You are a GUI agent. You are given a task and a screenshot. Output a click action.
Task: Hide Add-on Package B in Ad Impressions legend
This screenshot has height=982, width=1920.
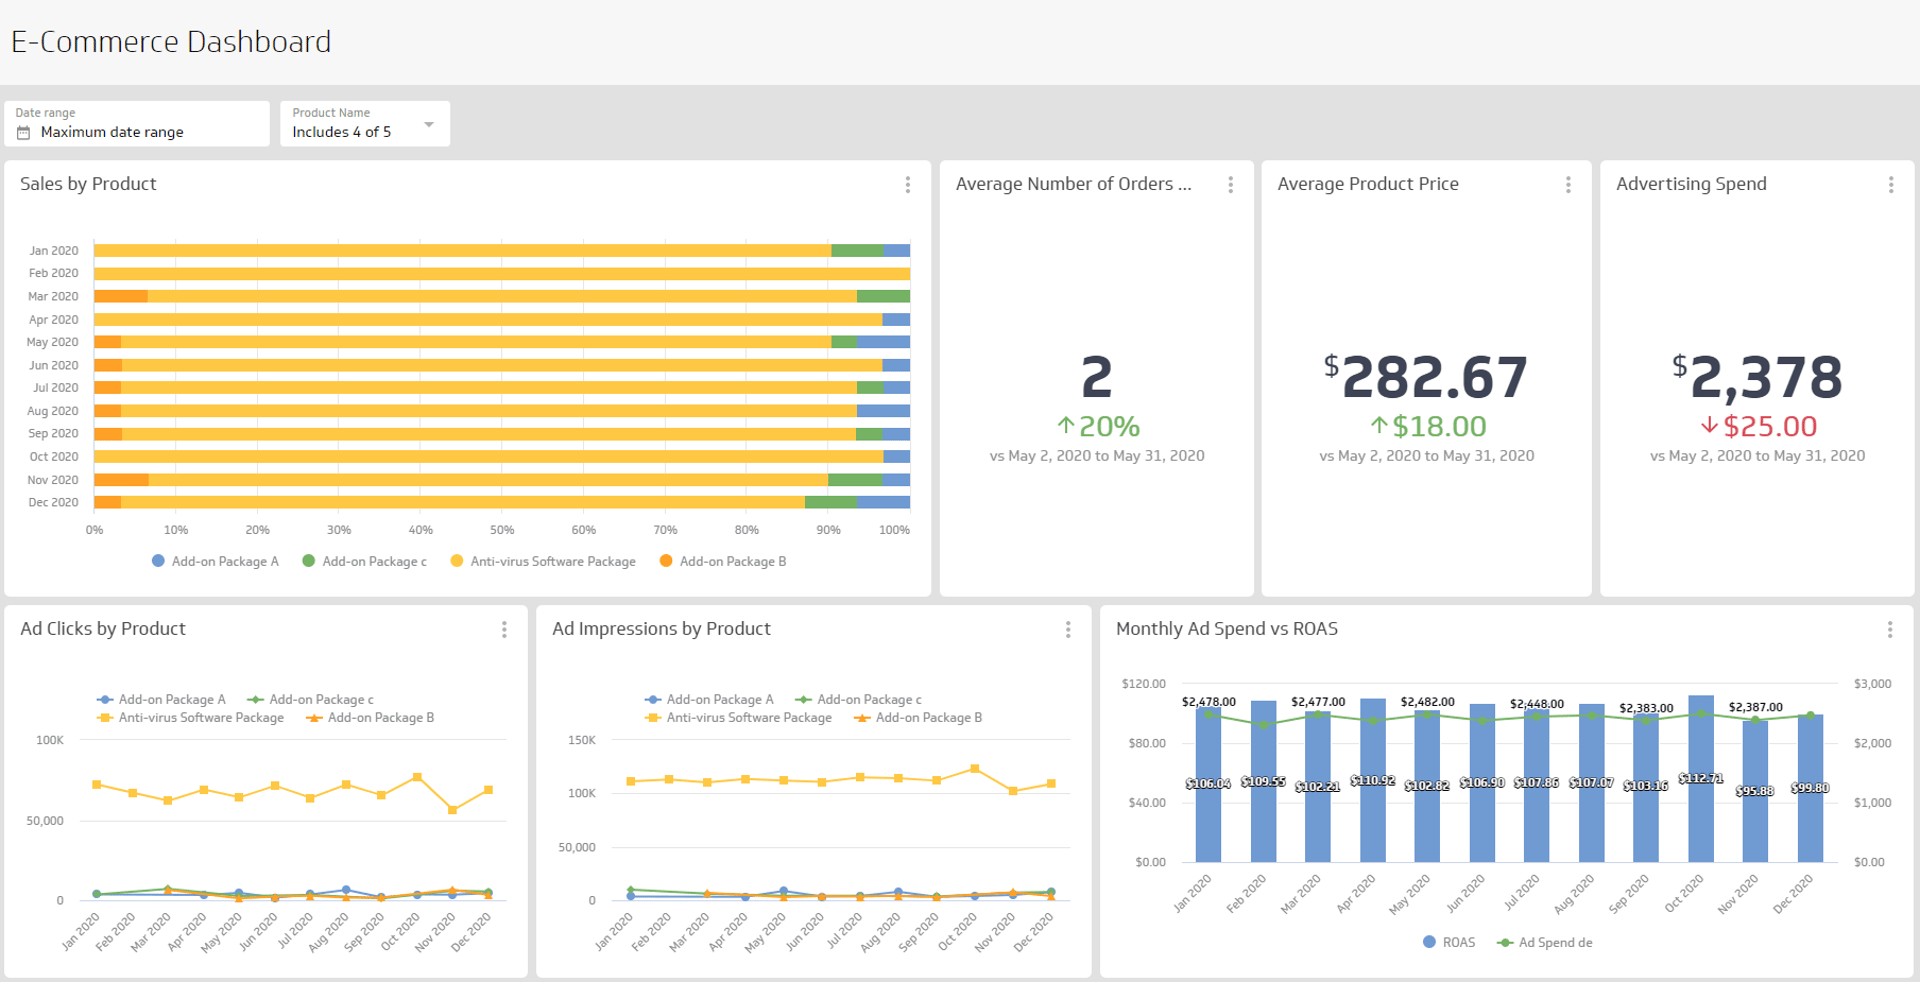click(916, 718)
